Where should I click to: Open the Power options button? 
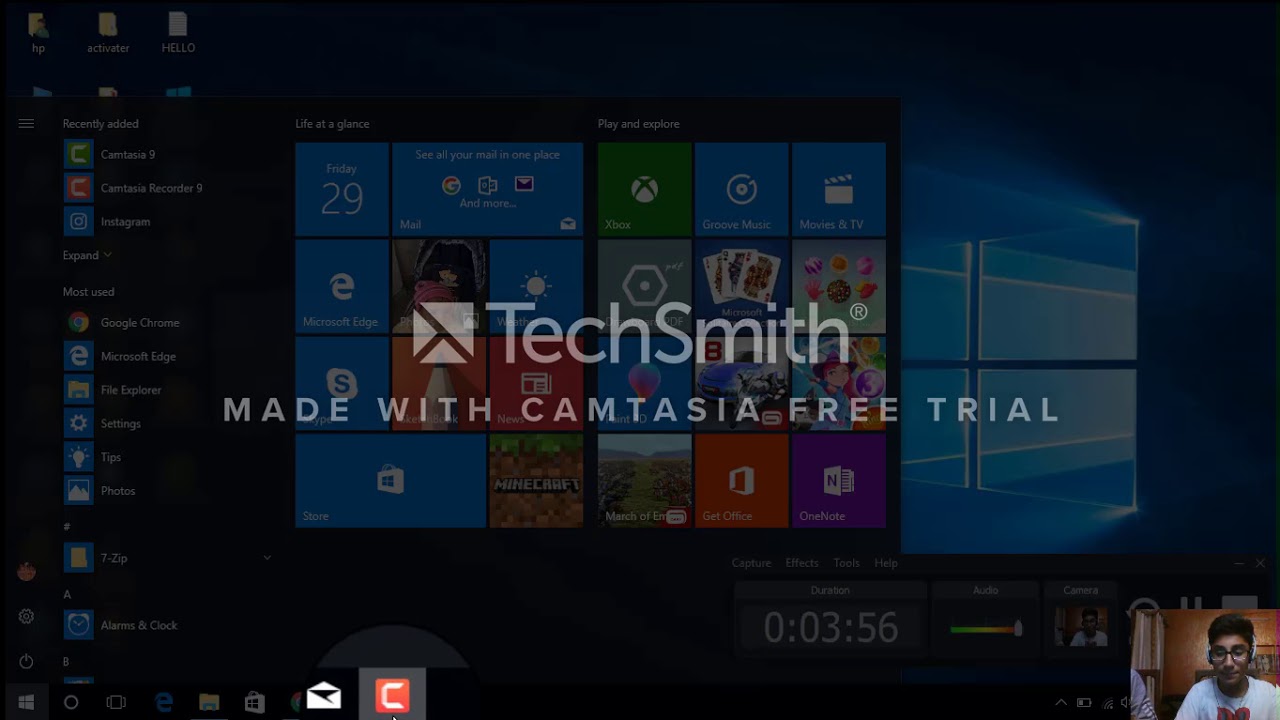coord(26,661)
